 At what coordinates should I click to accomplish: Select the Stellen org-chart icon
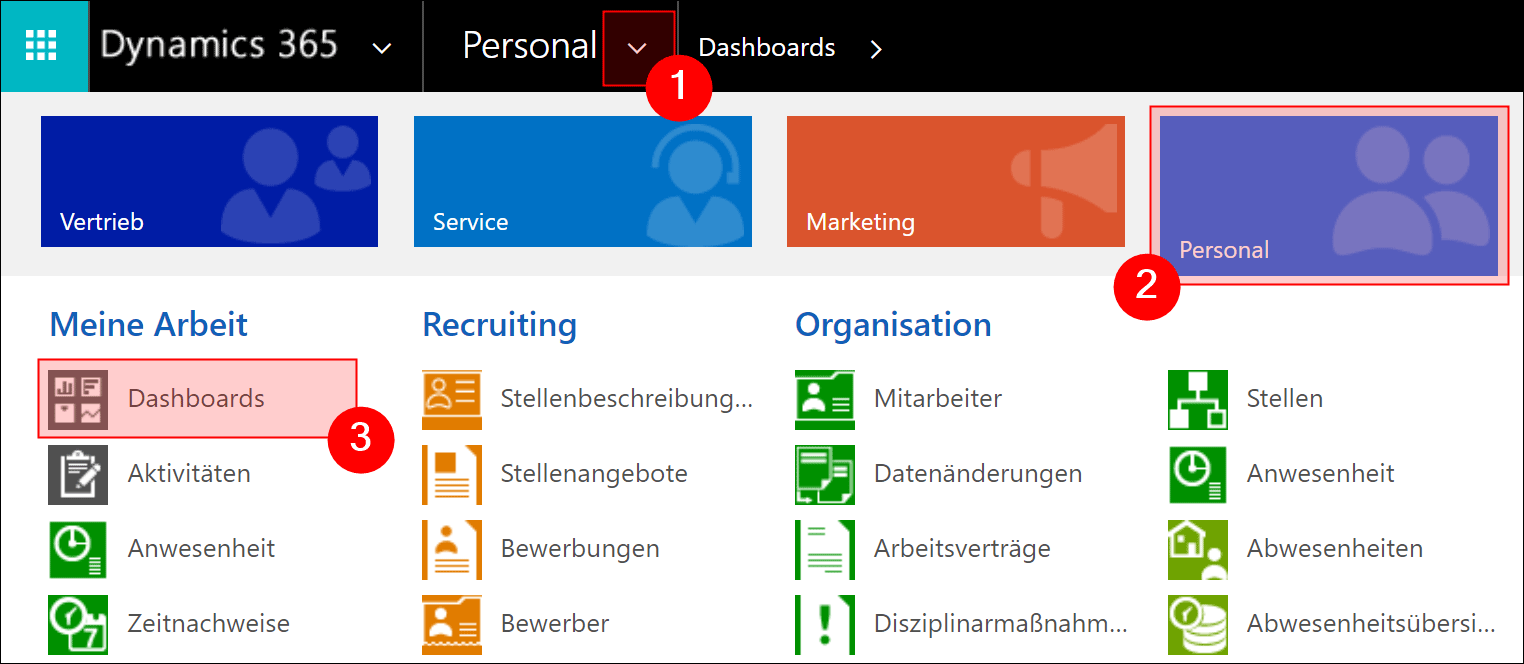click(x=1197, y=399)
